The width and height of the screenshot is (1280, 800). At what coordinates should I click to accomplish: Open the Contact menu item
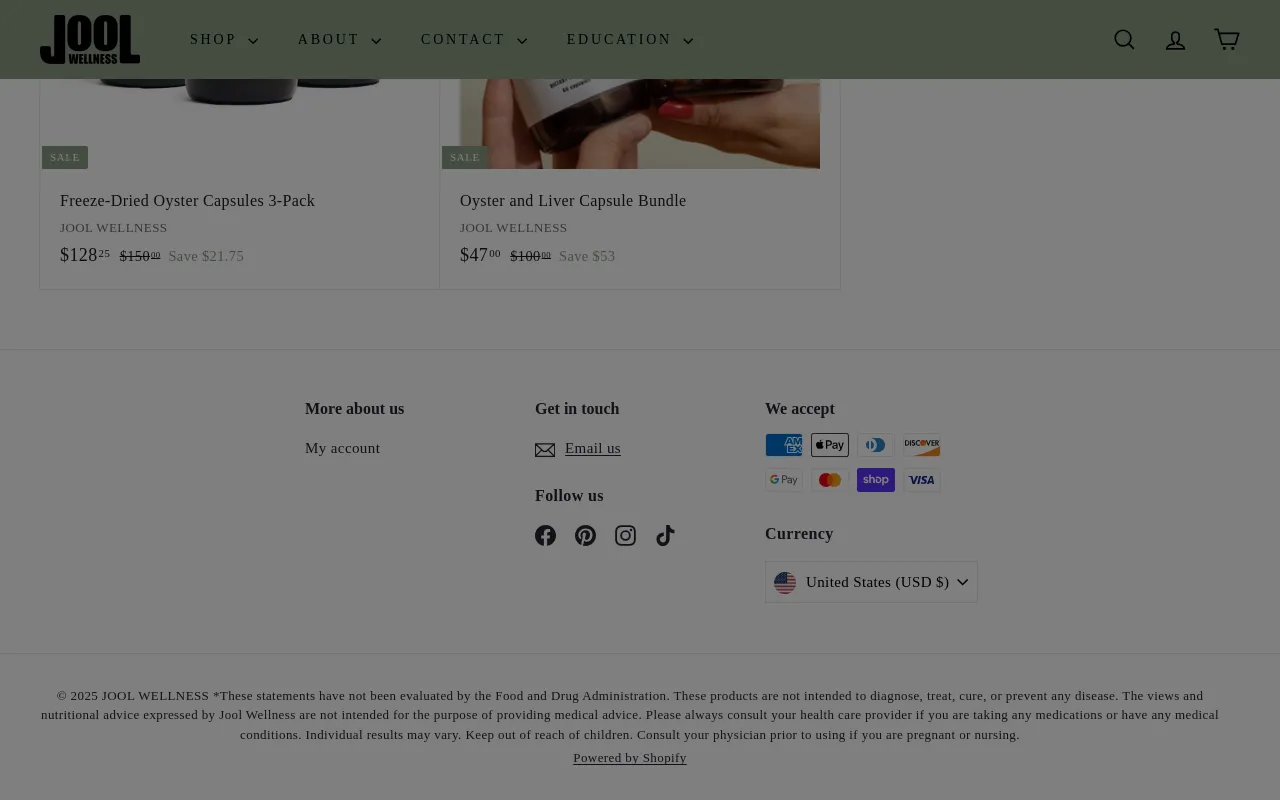(x=473, y=40)
